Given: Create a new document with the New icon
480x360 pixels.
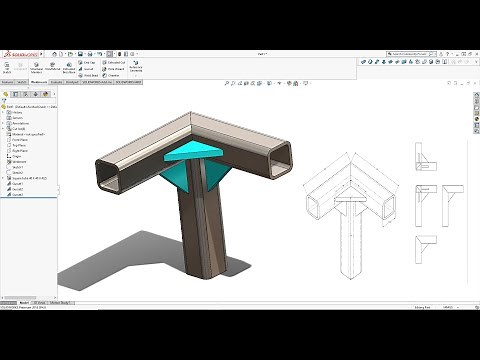Looking at the screenshot, I should [x=61, y=54].
